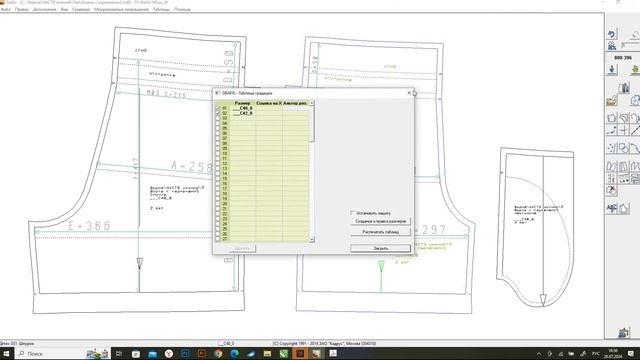Click the Закрыть button in dialog
Screen dimensions: 640x360
[x=380, y=248]
